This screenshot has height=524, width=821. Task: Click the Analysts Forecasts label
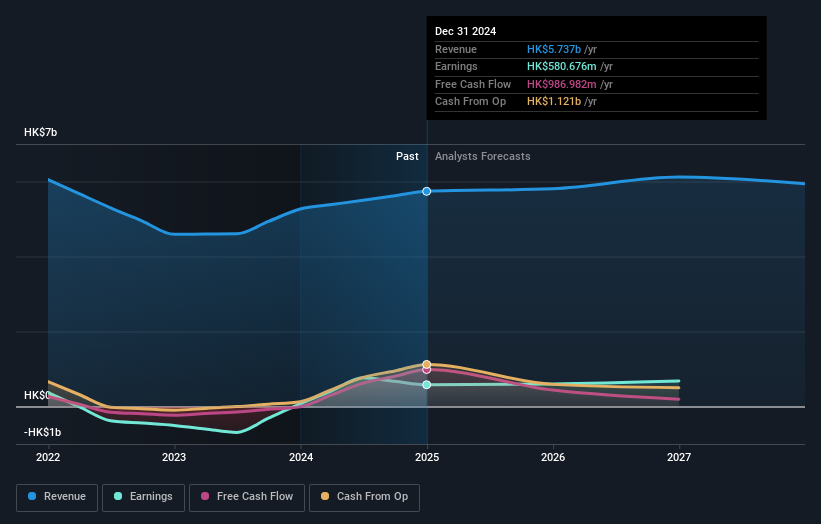click(x=483, y=157)
